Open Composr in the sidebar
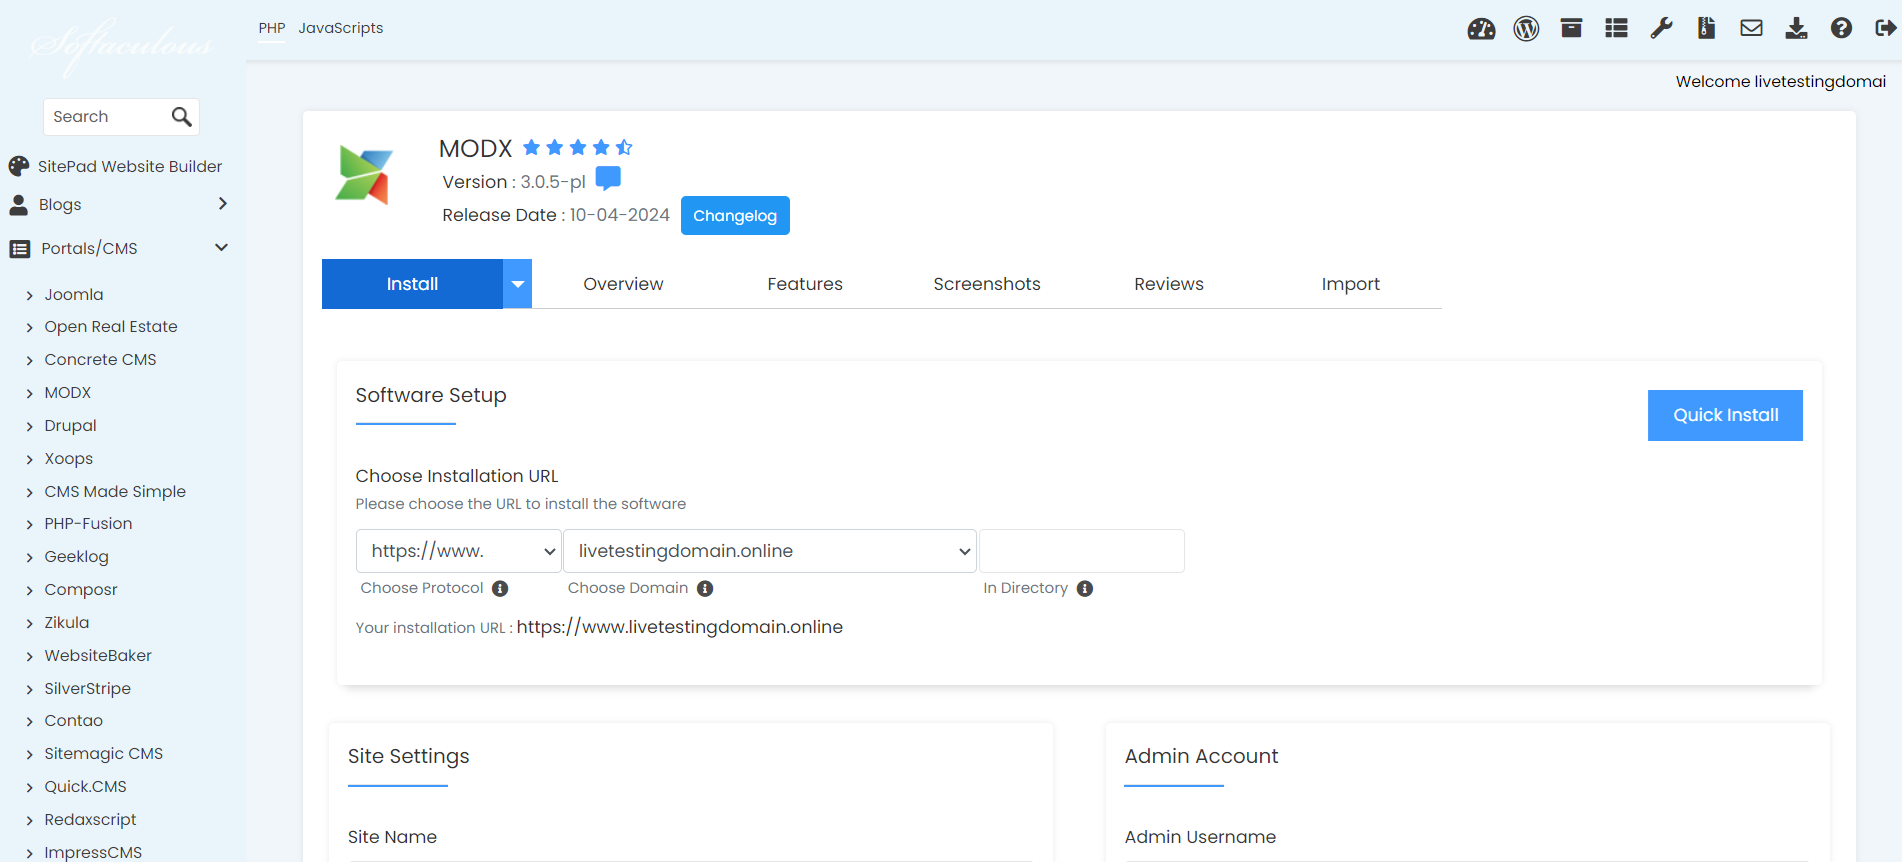The height and width of the screenshot is (862, 1902). tap(81, 590)
